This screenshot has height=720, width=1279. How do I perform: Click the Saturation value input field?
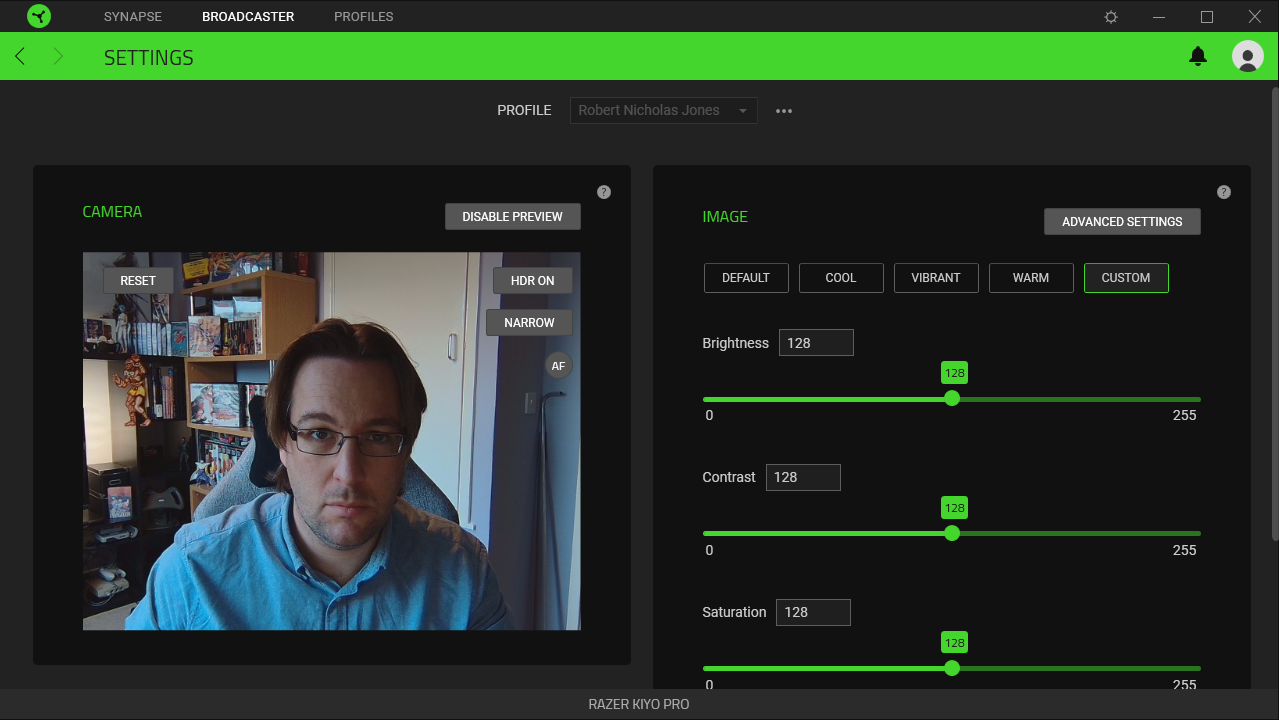point(813,613)
